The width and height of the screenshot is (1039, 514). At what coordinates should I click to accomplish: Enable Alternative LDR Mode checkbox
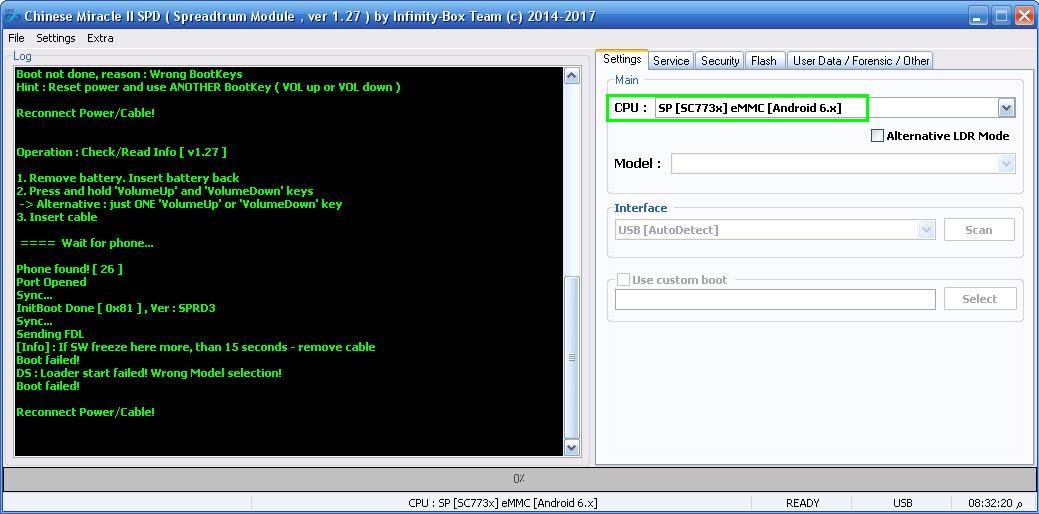click(877, 136)
